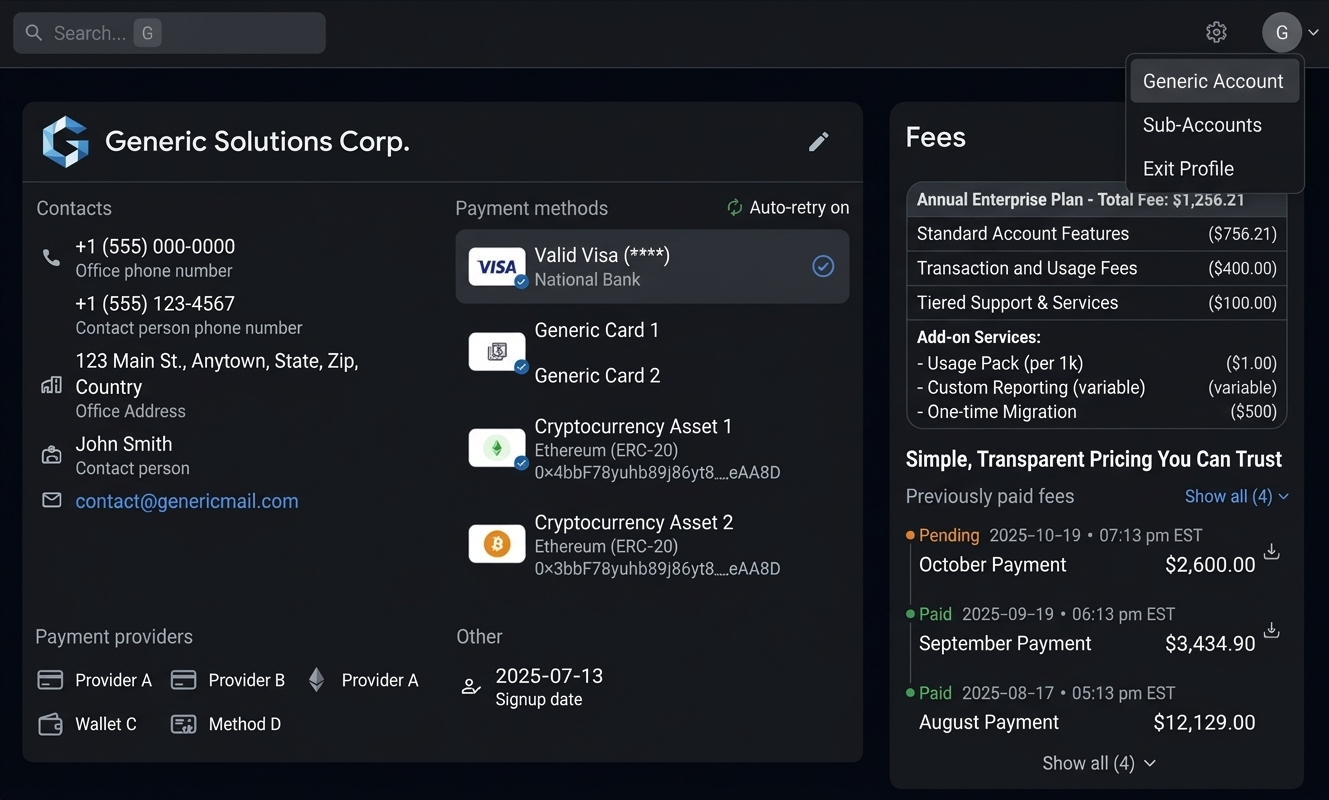
Task: Download the September Payment receipt
Action: pos(1271,631)
